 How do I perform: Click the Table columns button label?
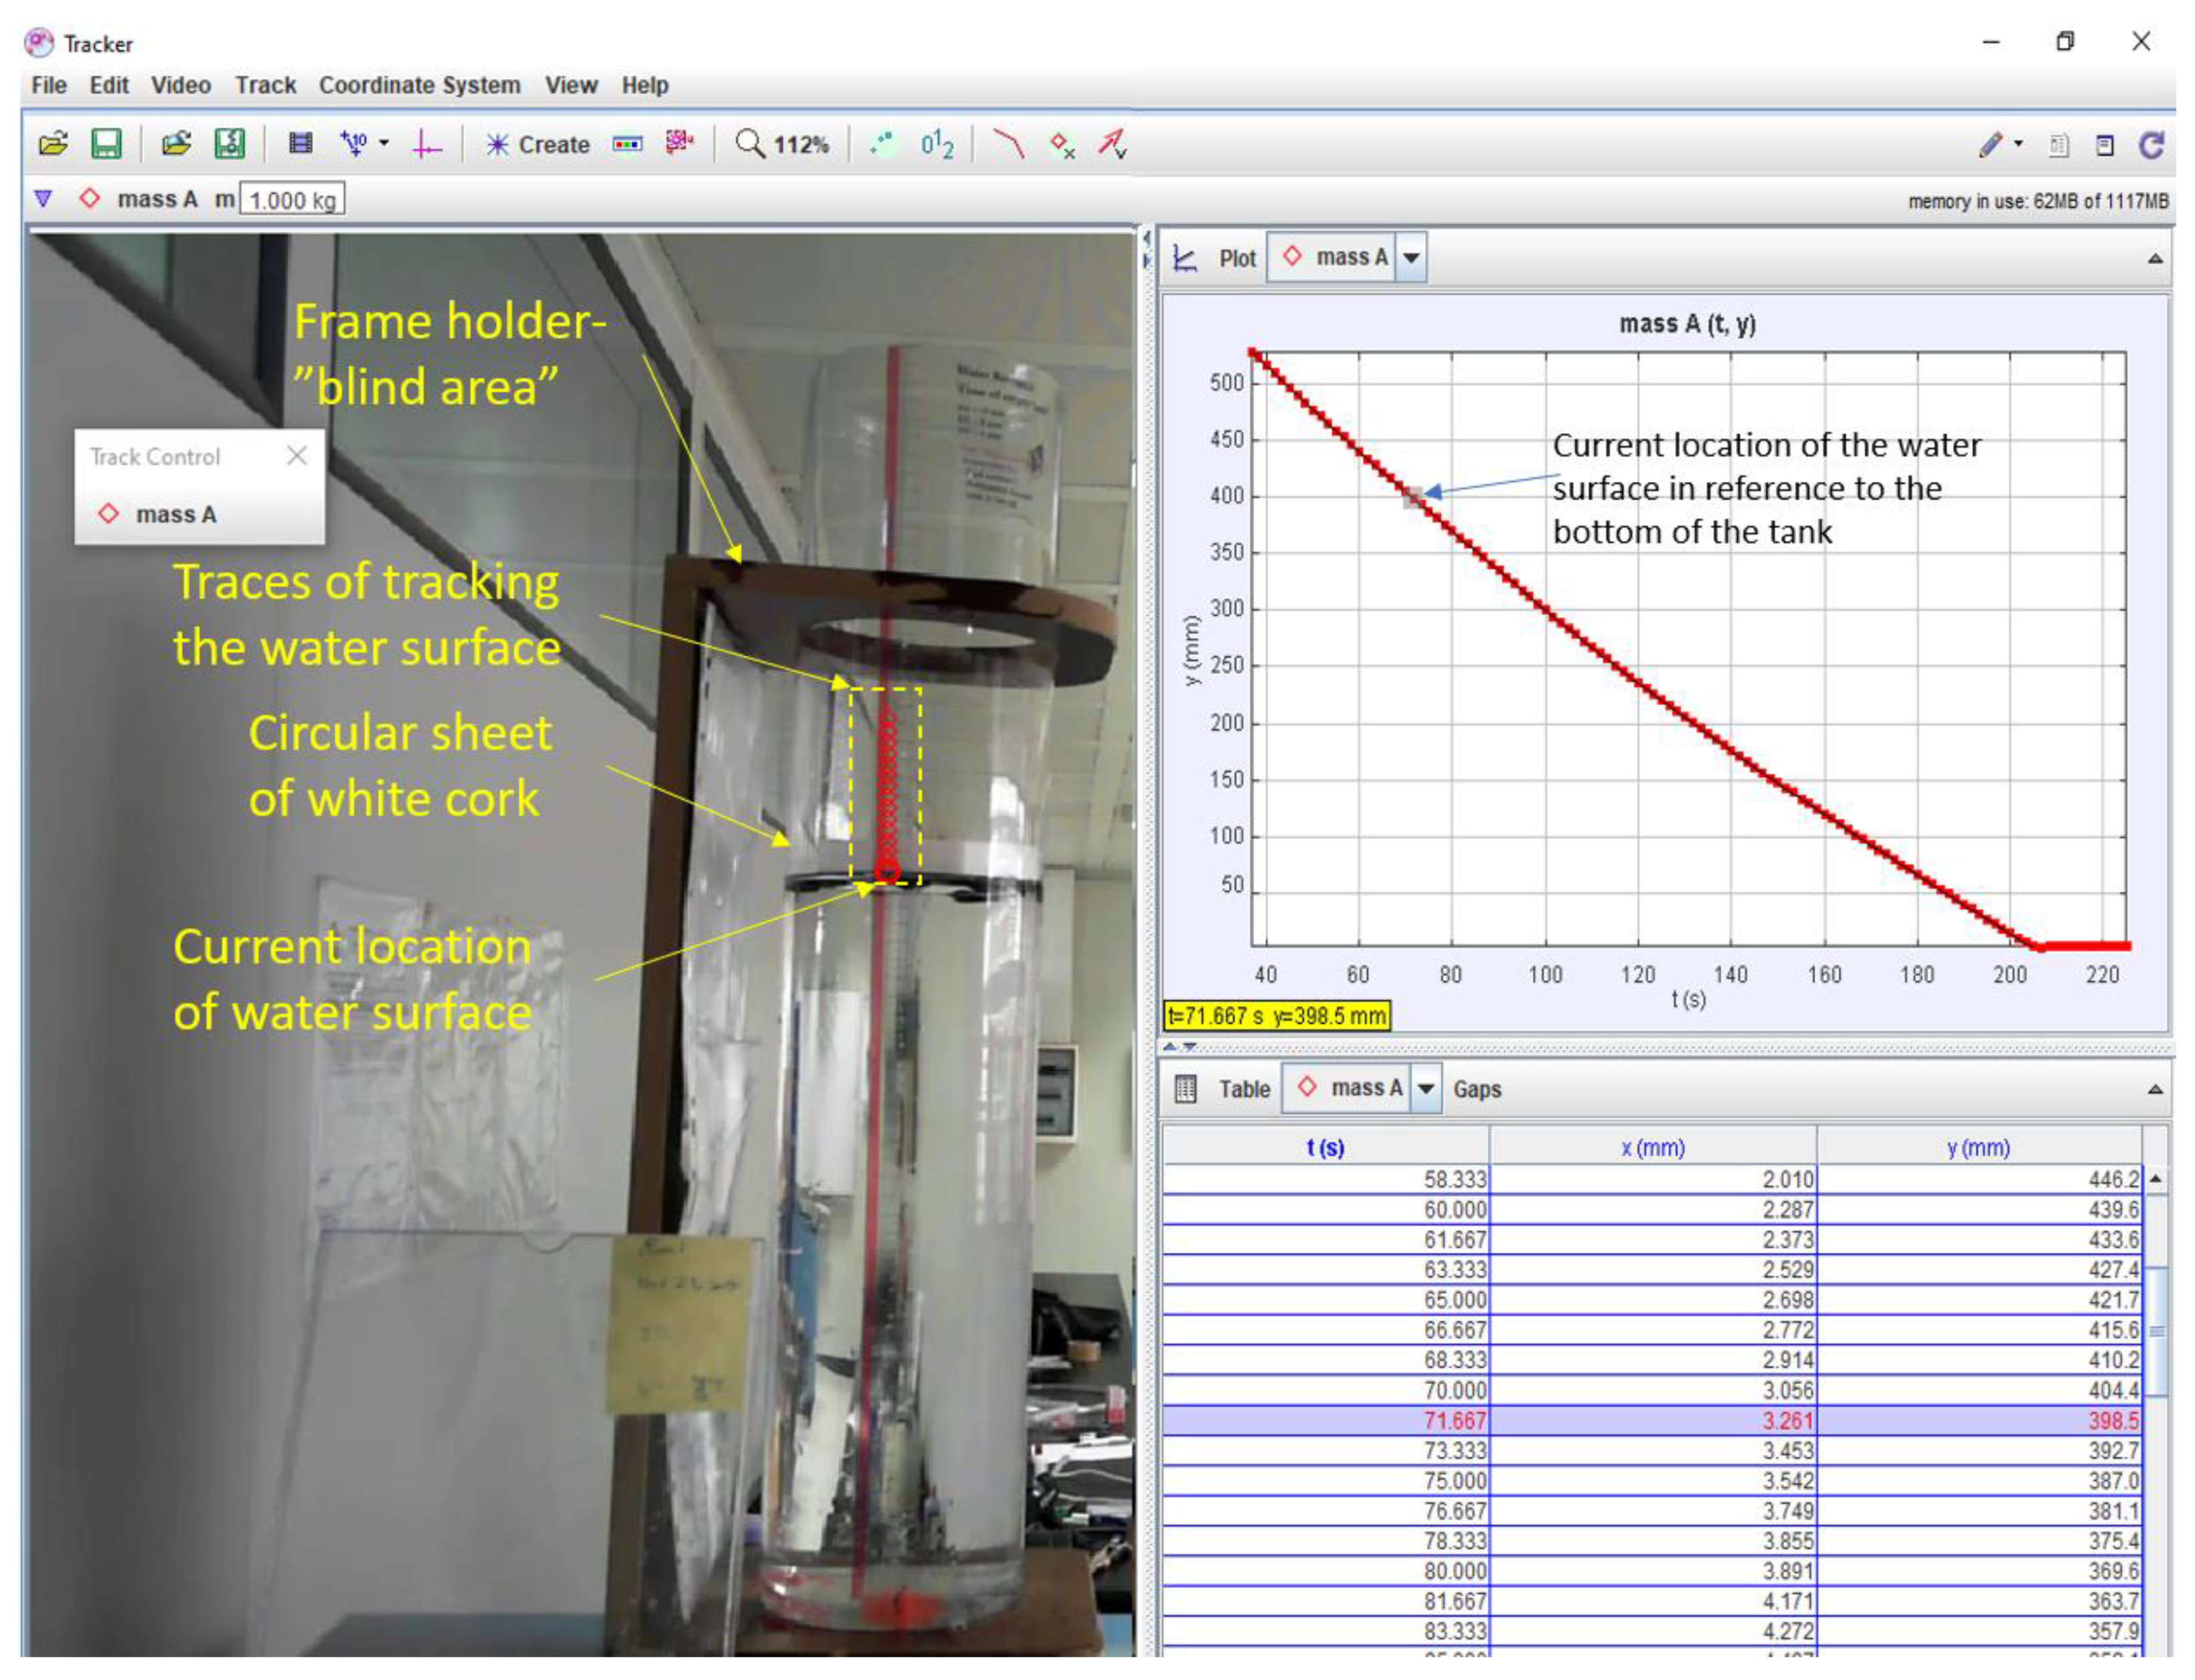(1244, 1089)
